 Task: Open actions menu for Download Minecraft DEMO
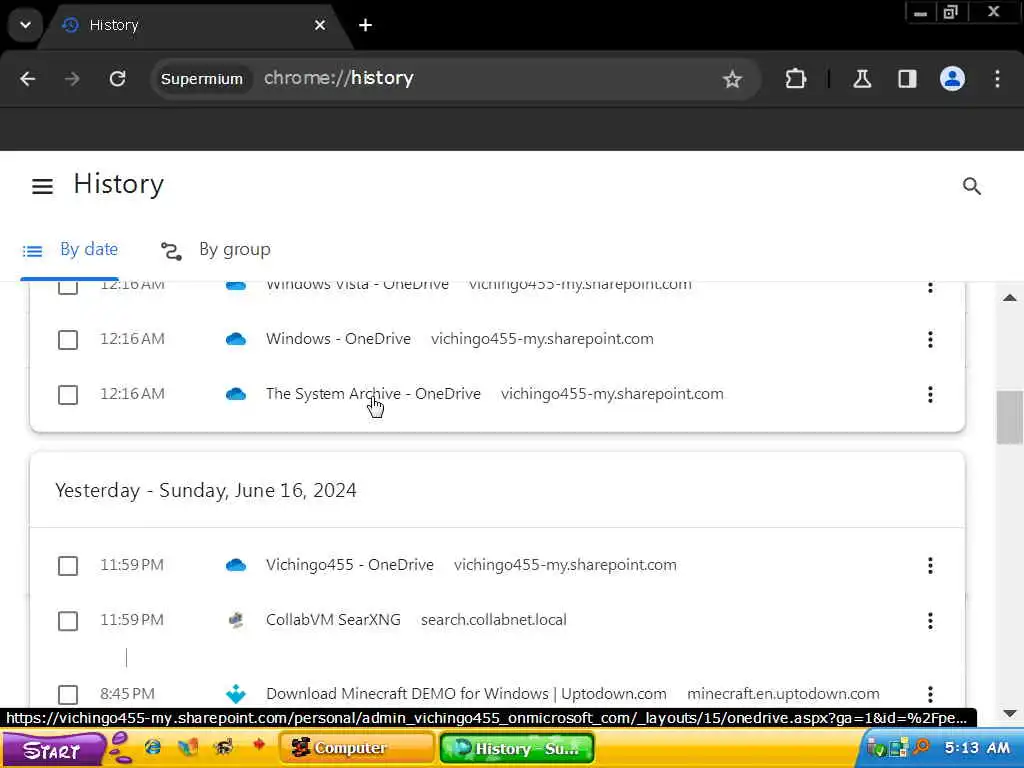click(x=931, y=694)
